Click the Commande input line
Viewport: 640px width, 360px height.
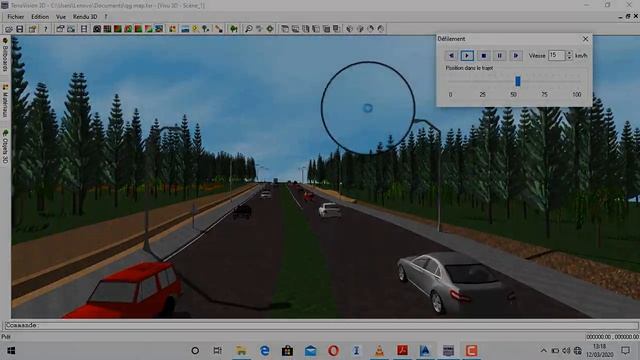point(321,325)
